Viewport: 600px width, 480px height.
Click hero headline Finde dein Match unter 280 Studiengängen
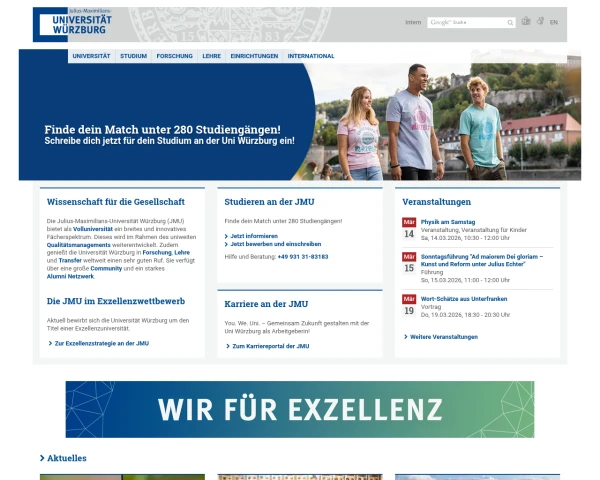162,129
